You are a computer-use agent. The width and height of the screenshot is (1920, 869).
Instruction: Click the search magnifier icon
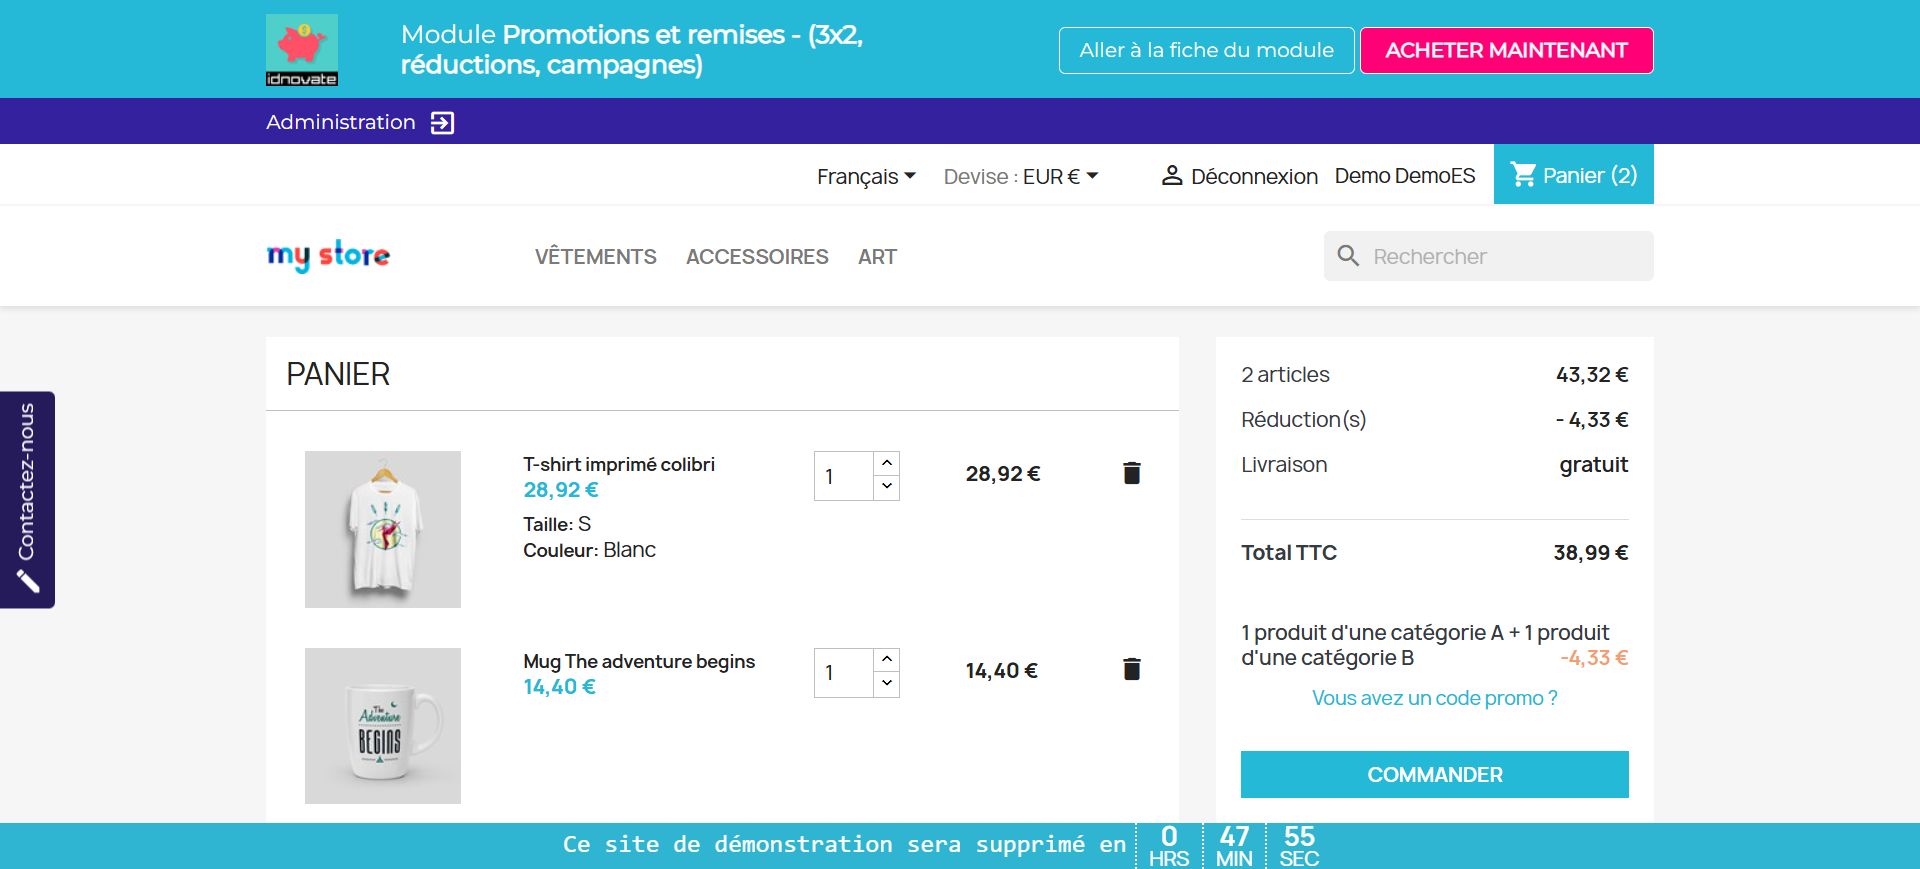point(1348,256)
